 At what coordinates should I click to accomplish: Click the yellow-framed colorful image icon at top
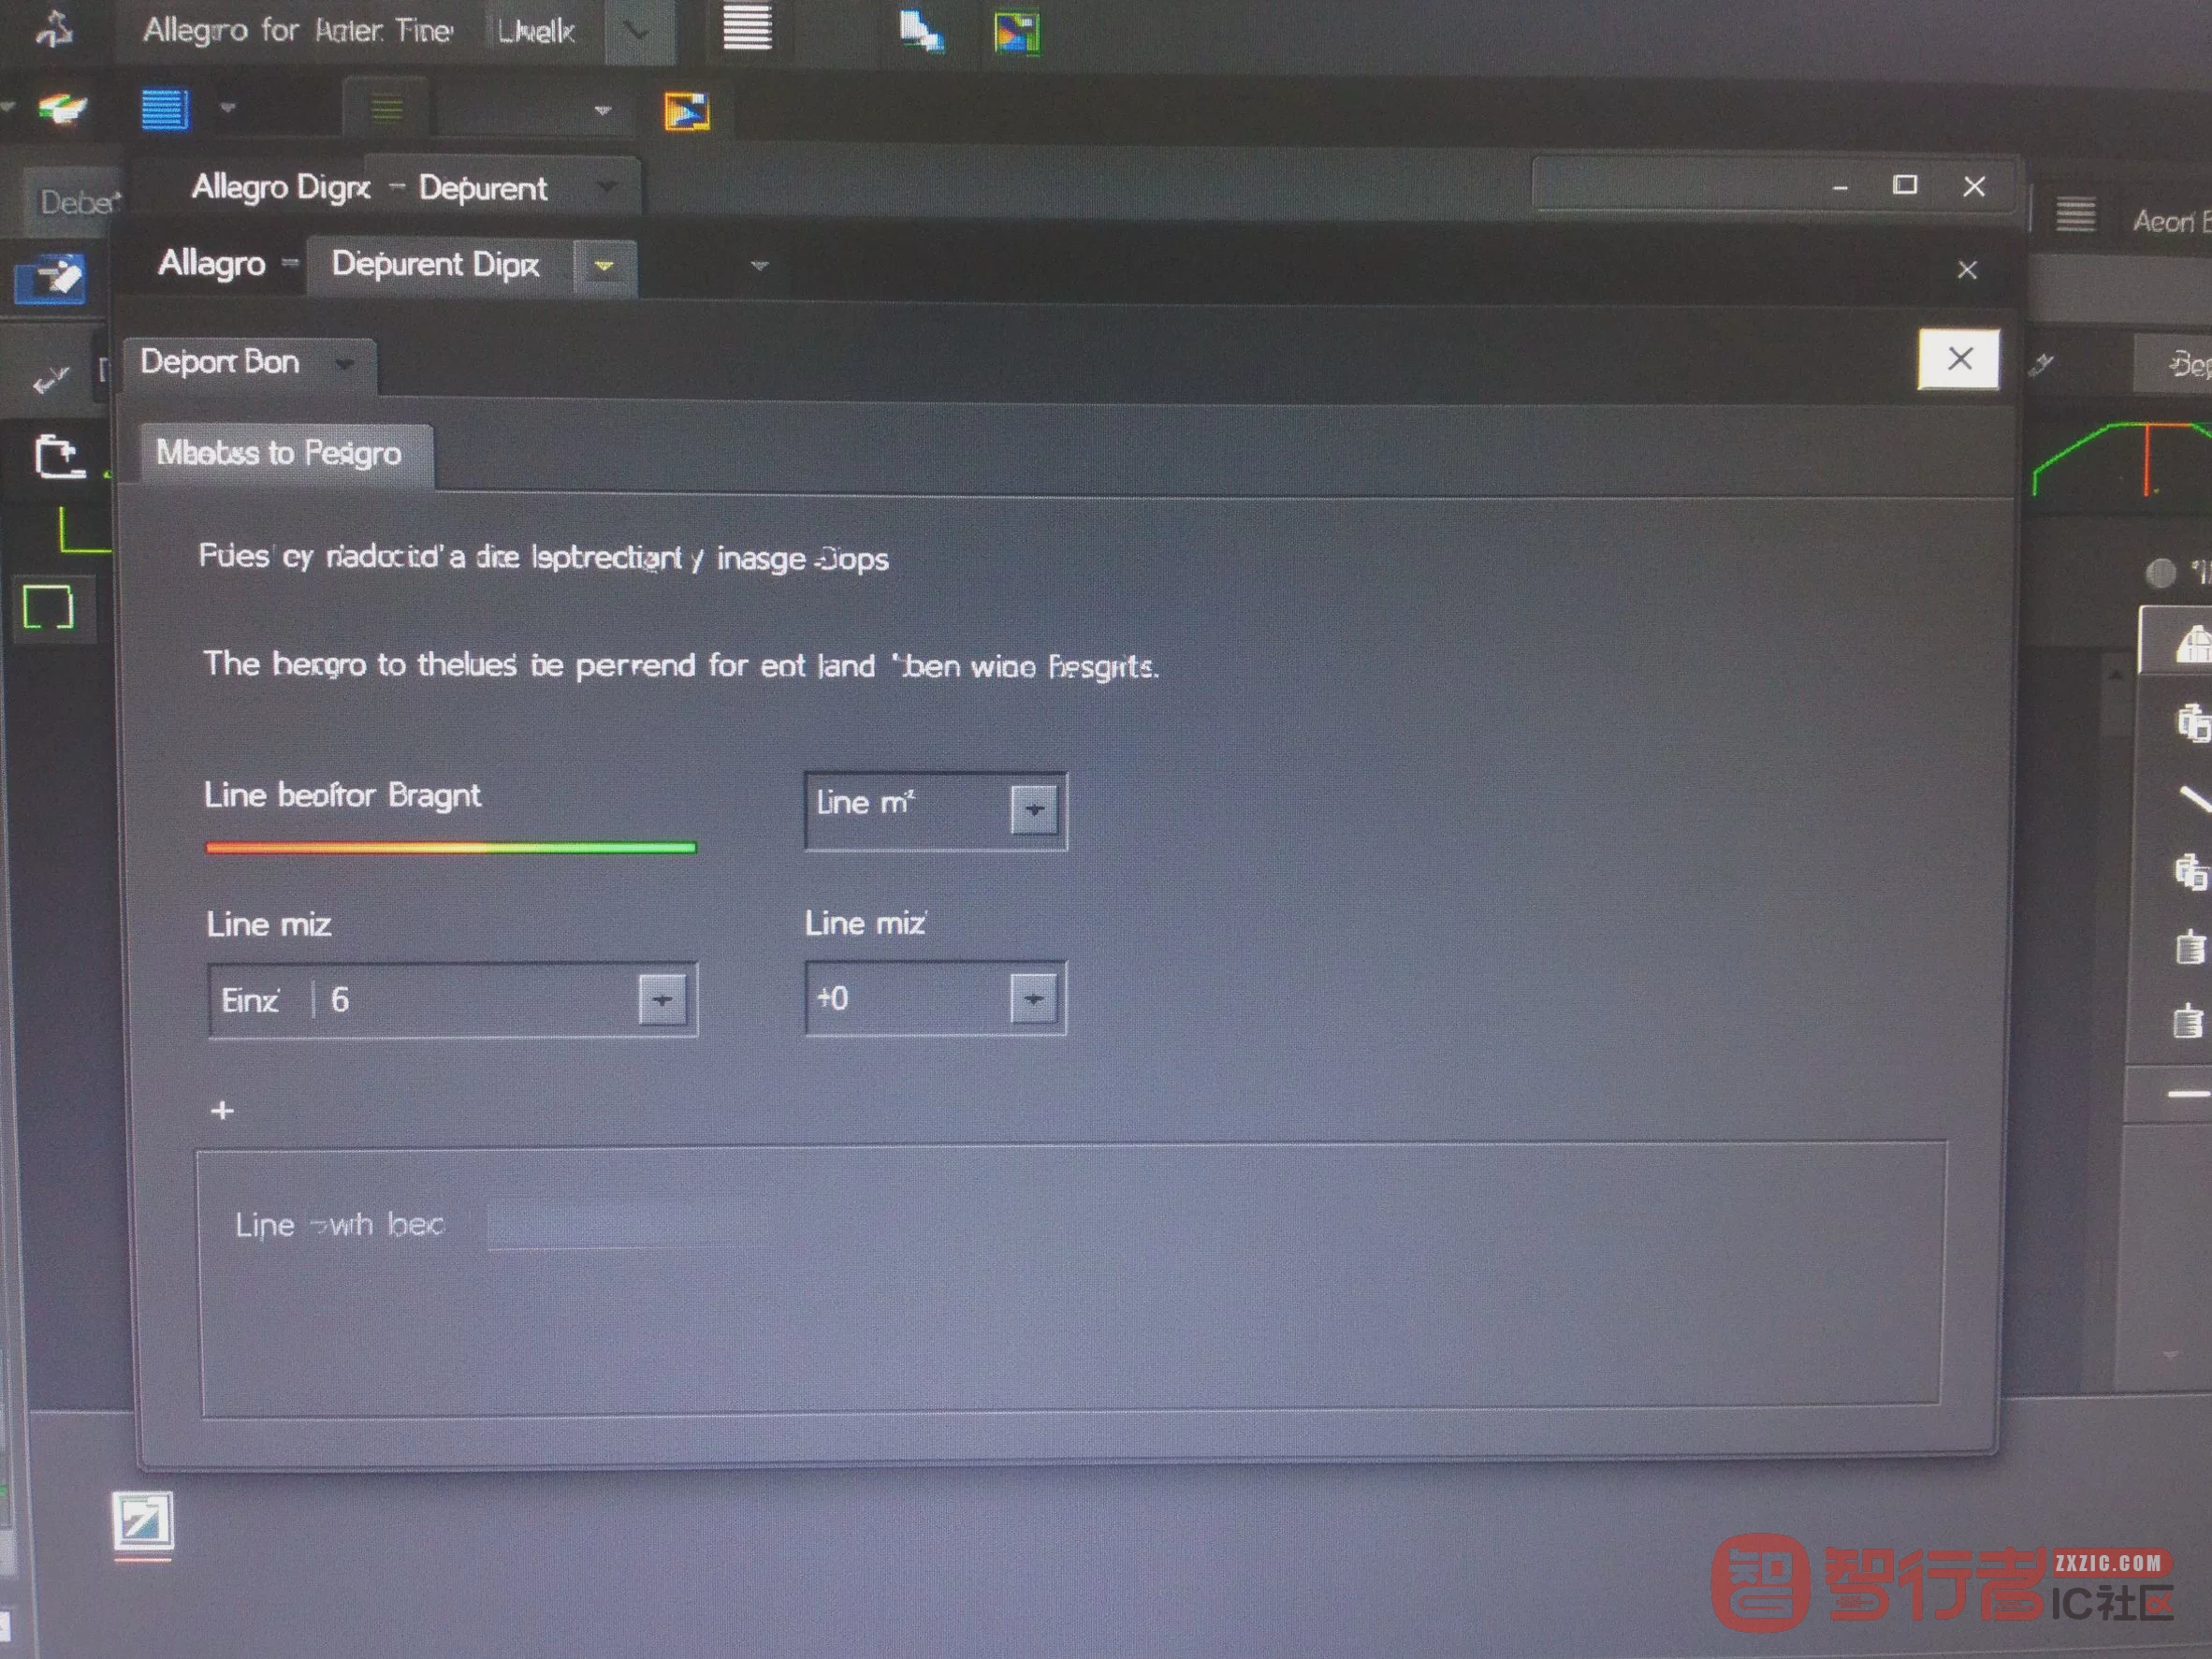click(1017, 33)
